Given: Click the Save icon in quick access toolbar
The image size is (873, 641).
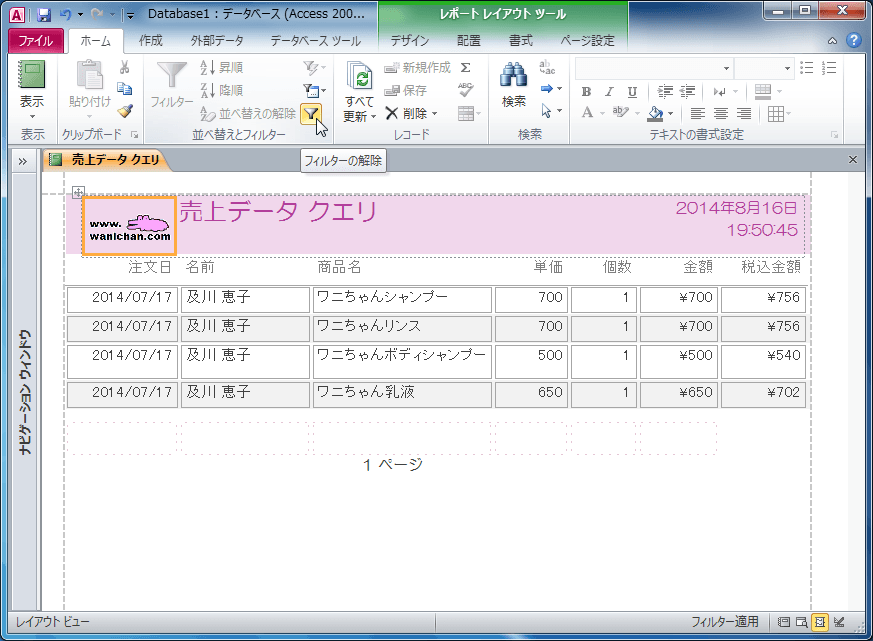Looking at the screenshot, I should click(x=44, y=14).
